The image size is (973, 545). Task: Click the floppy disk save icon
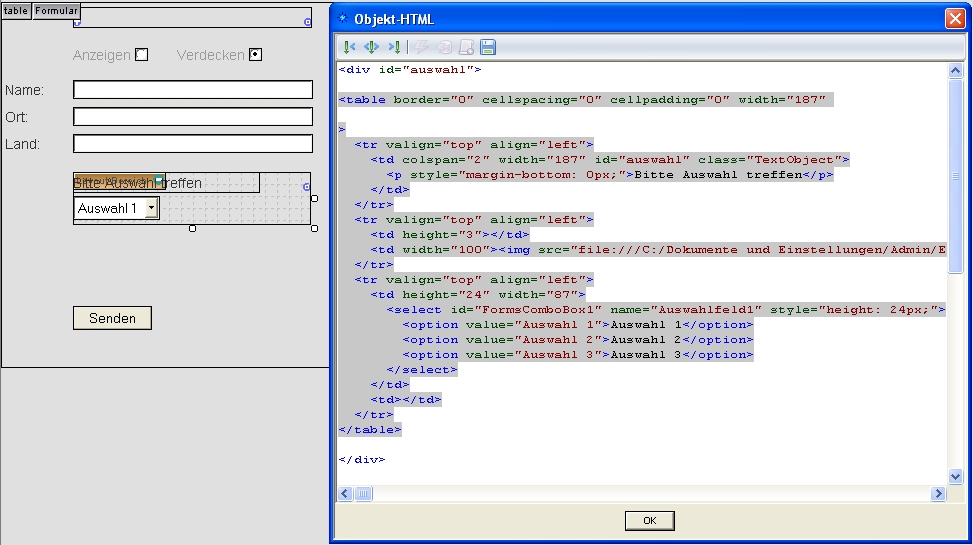pyautogui.click(x=488, y=47)
